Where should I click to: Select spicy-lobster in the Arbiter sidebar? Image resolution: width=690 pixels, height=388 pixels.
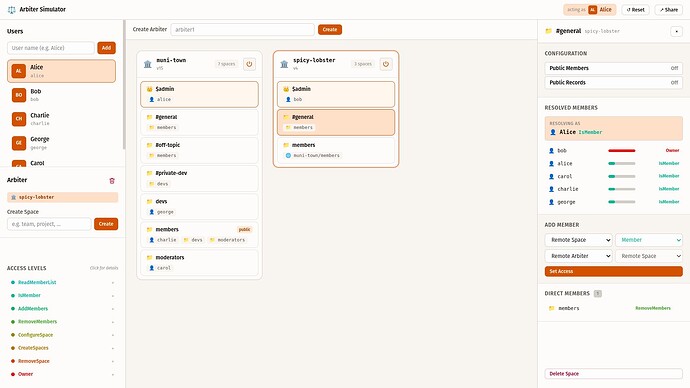62,197
